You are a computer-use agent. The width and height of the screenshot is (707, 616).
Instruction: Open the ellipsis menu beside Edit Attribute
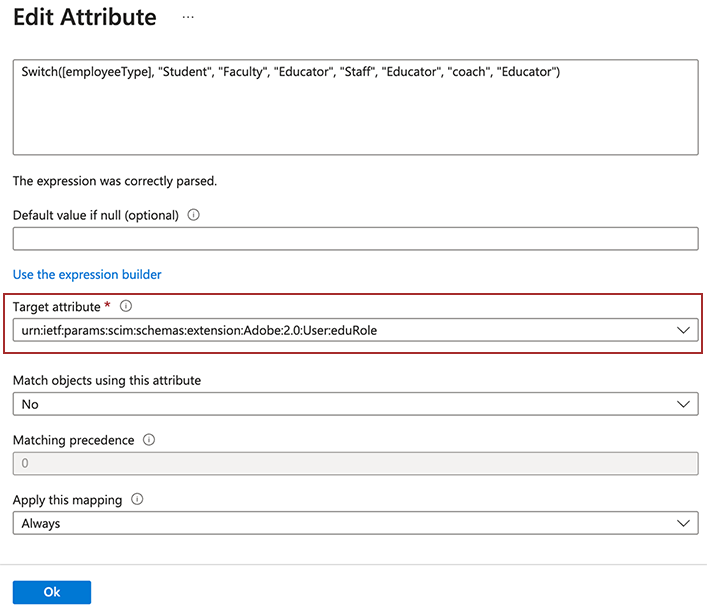(188, 18)
